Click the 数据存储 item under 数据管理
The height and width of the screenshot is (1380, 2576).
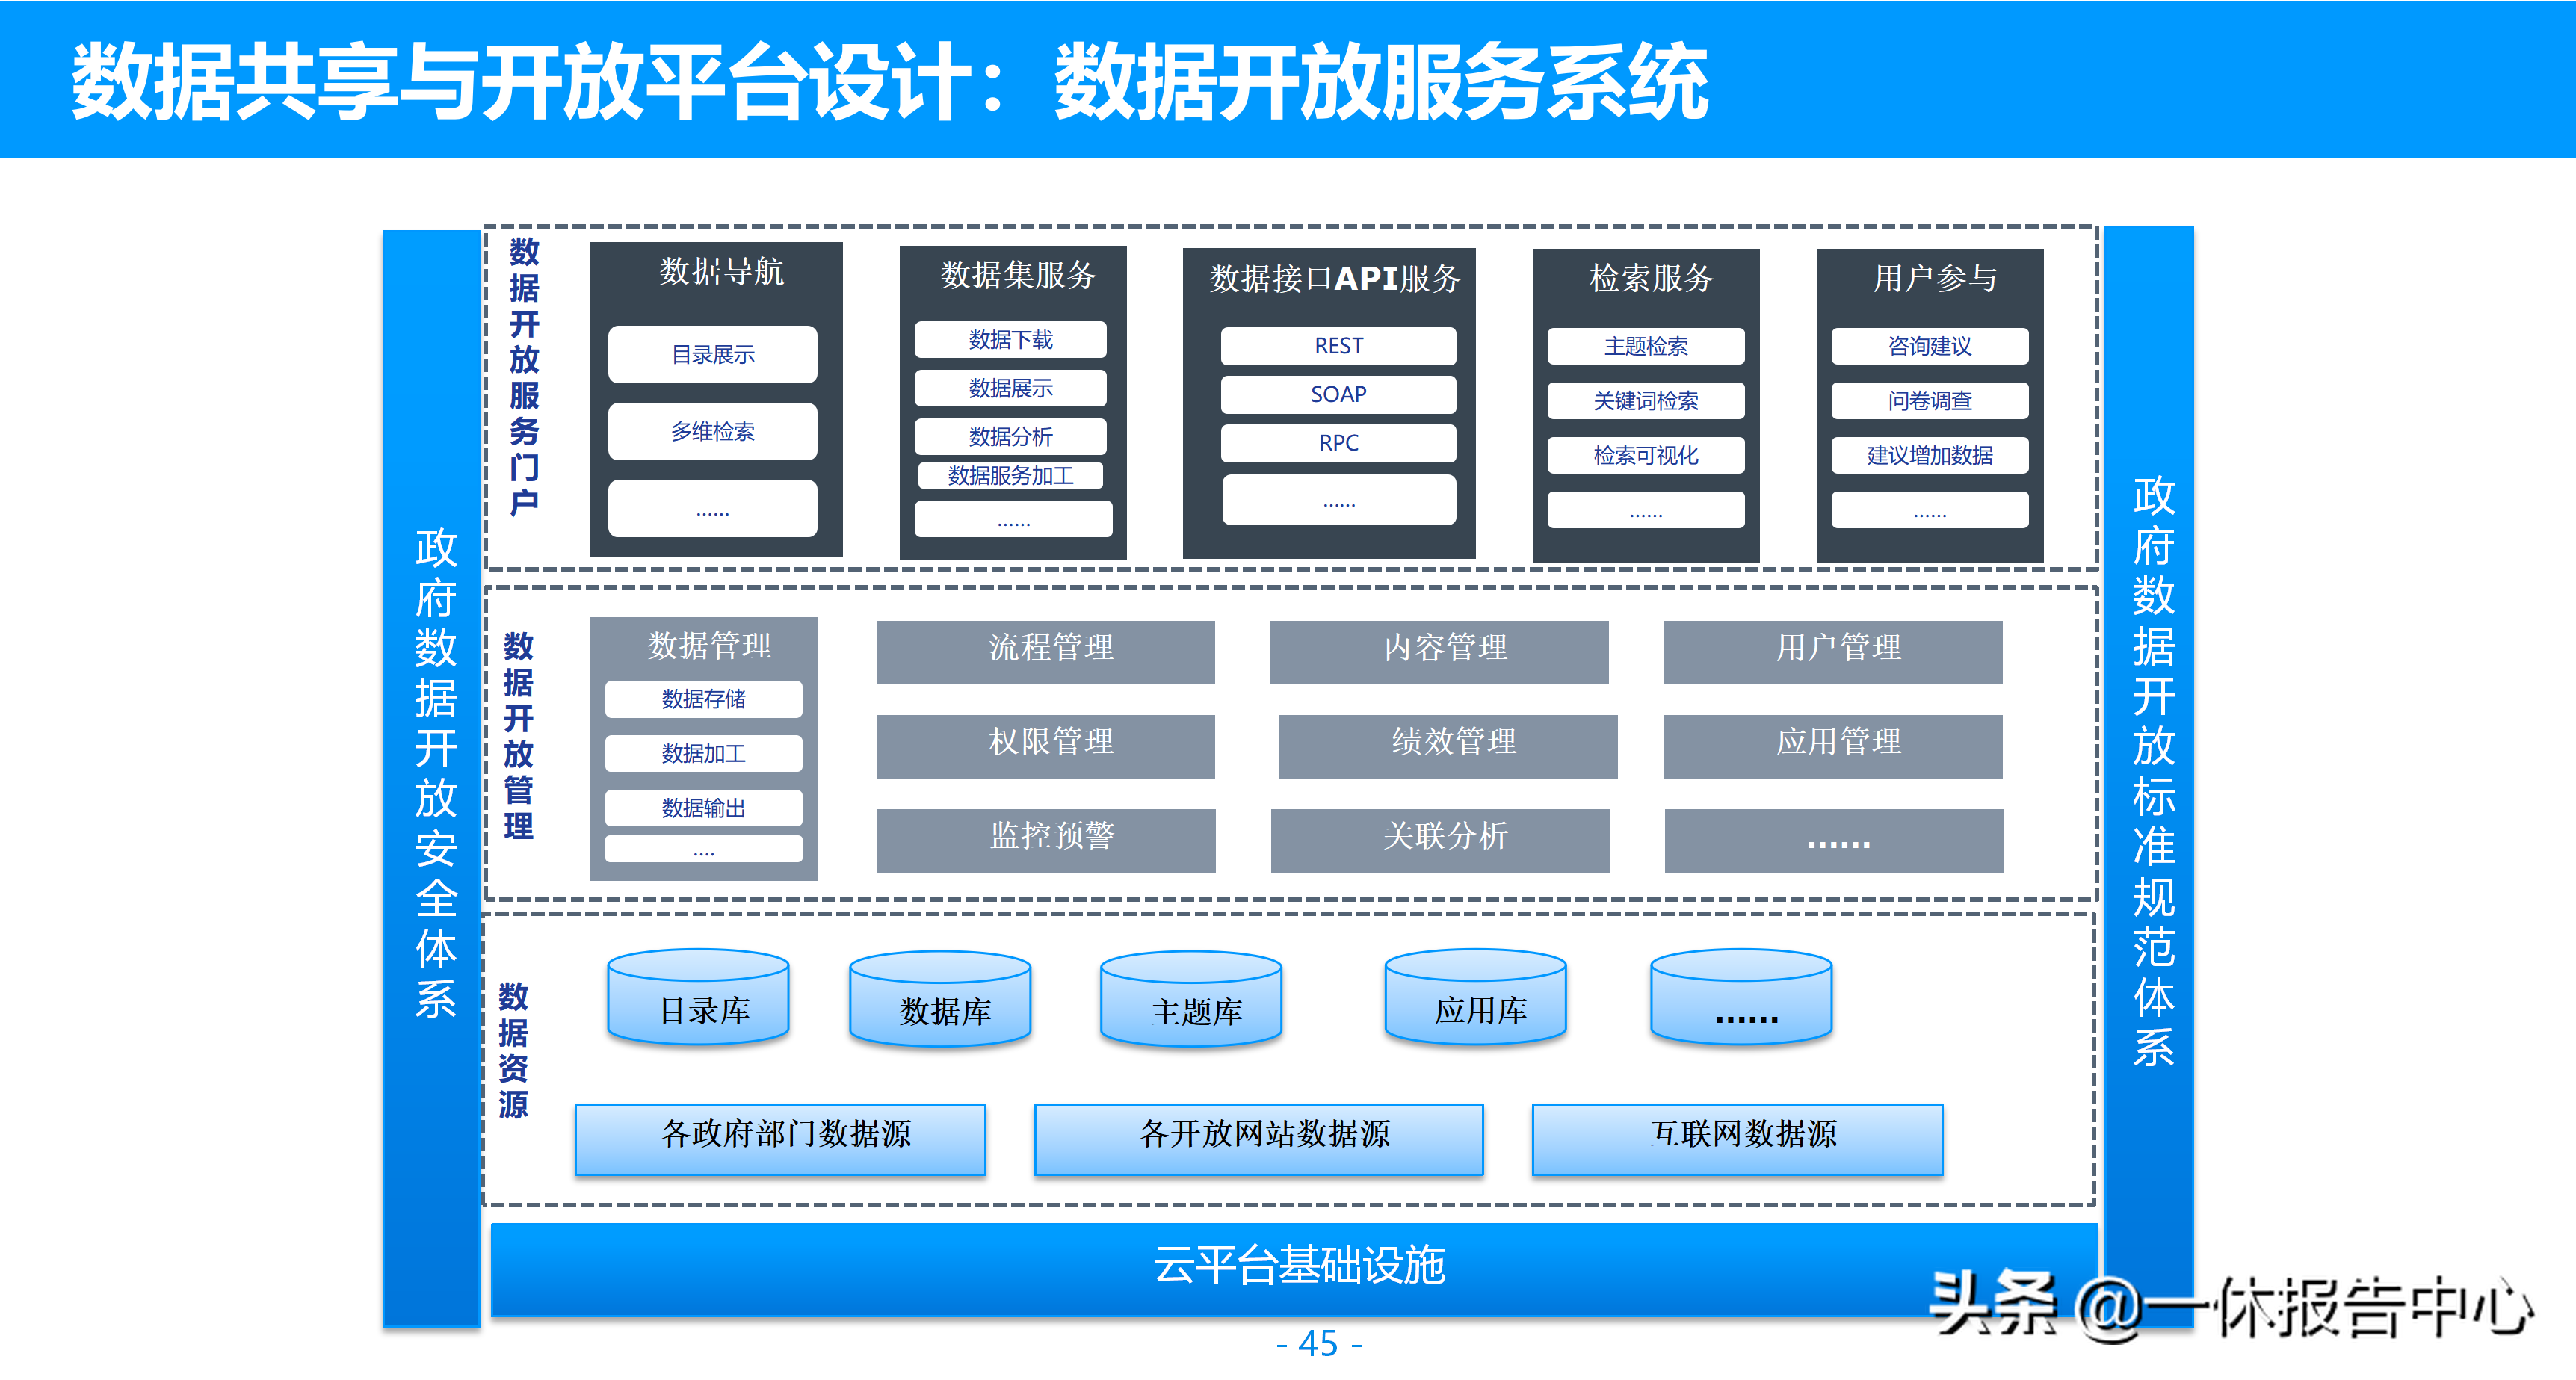click(x=703, y=699)
